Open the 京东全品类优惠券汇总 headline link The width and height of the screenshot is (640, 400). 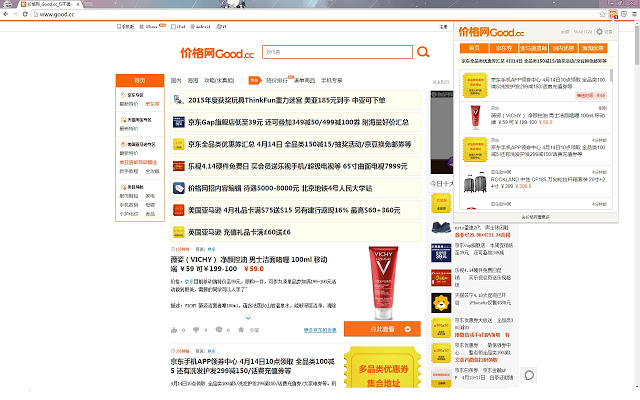pos(300,144)
